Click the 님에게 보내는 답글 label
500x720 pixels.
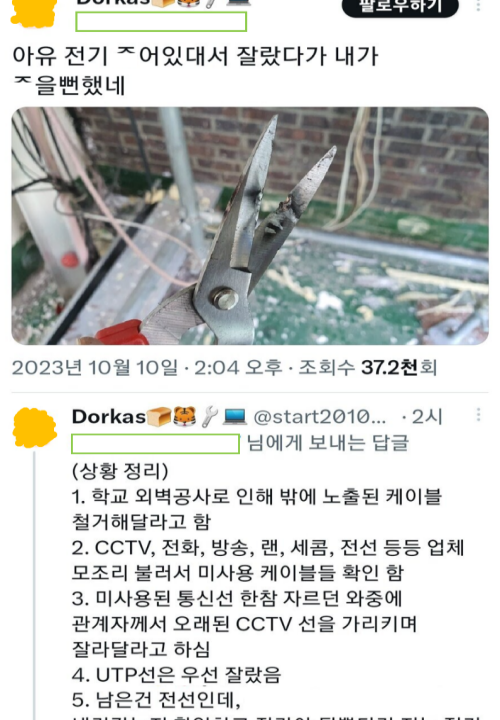pos(327,443)
